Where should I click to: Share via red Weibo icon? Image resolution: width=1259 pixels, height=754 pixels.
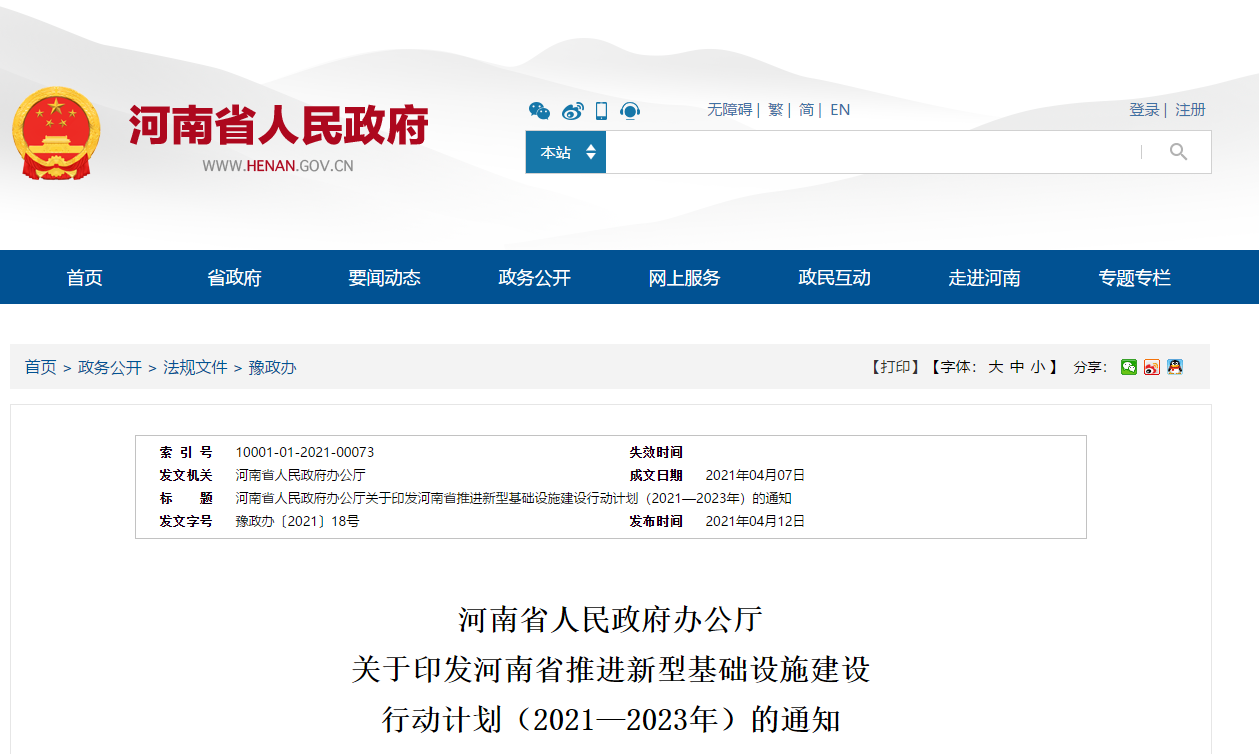click(1152, 367)
